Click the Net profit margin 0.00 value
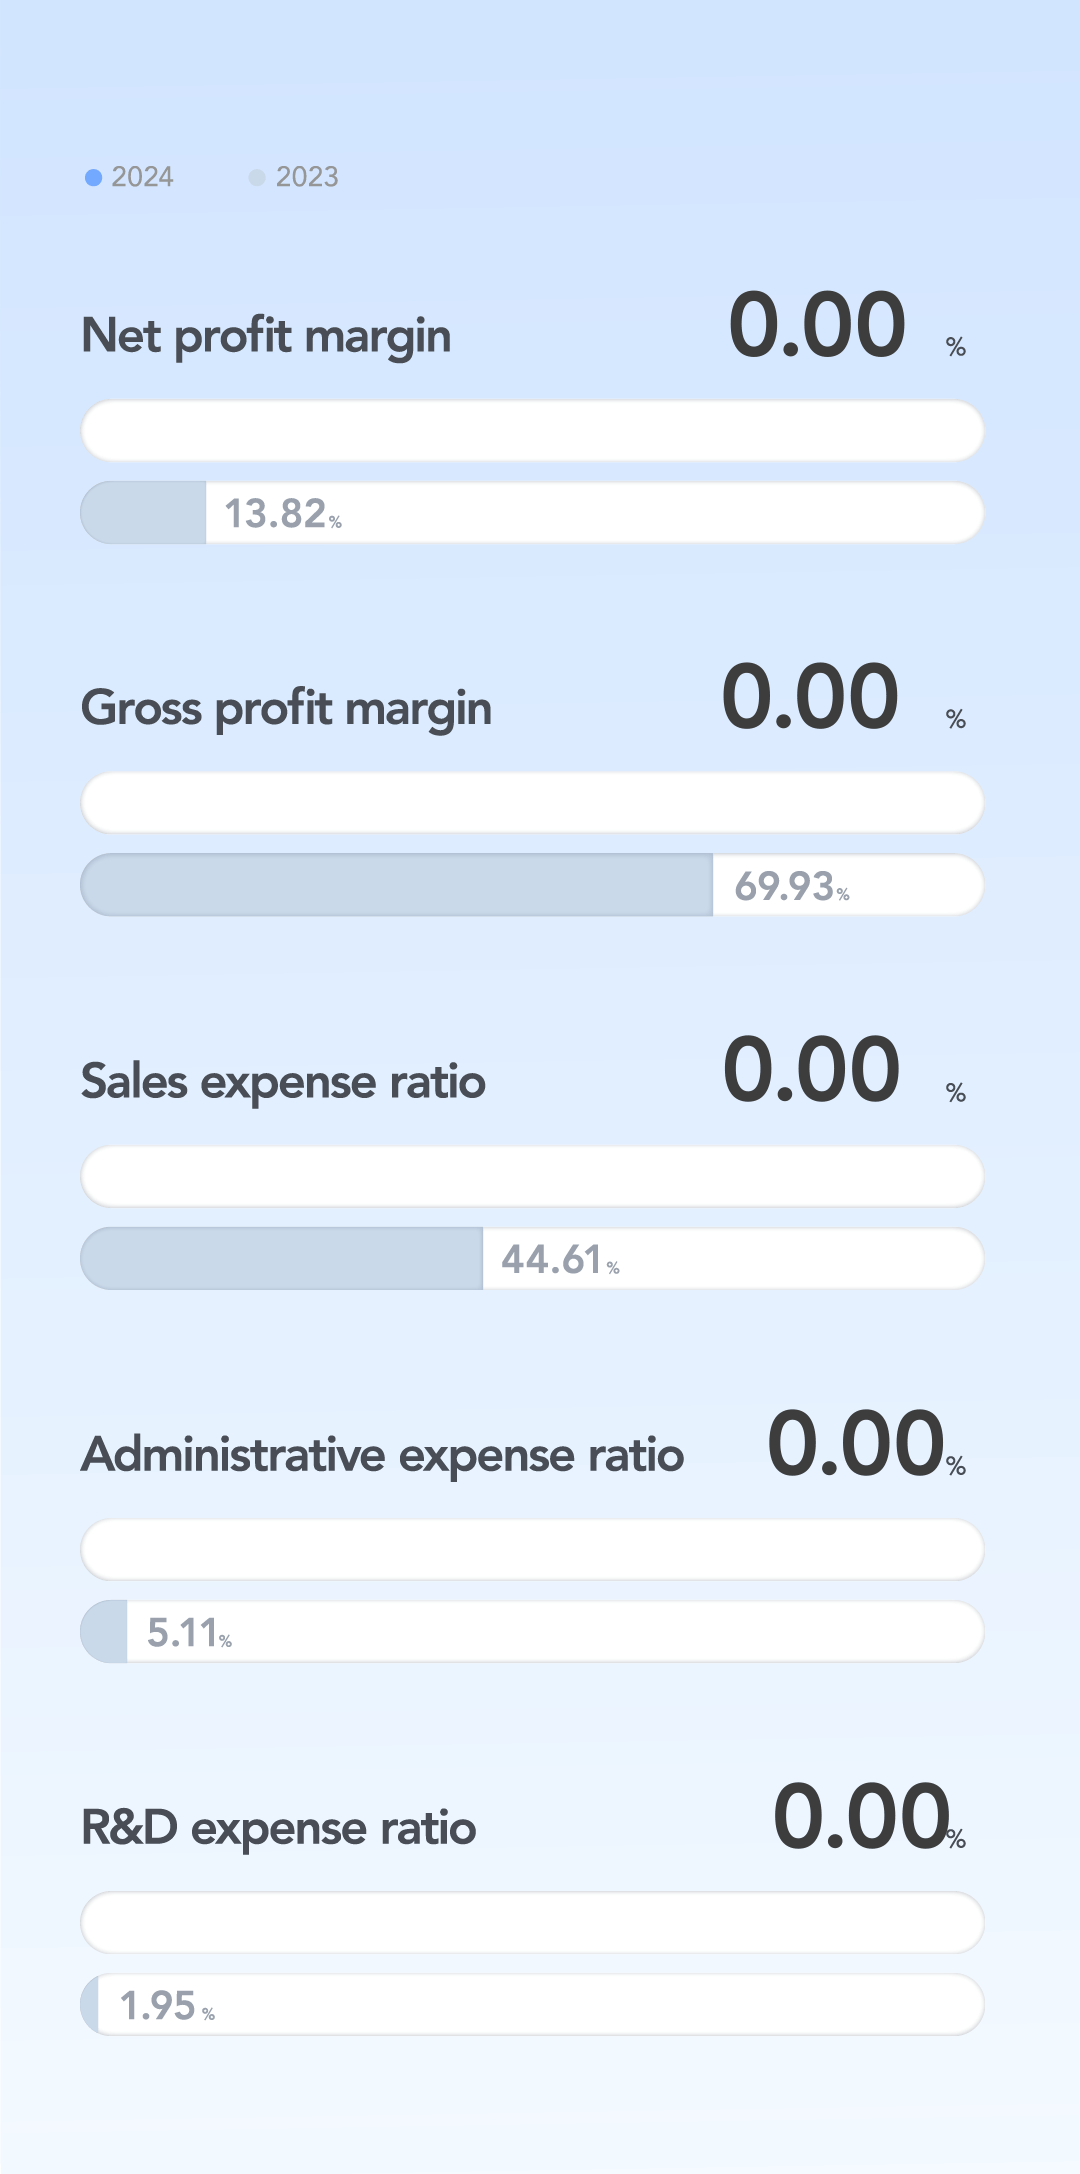 817,326
